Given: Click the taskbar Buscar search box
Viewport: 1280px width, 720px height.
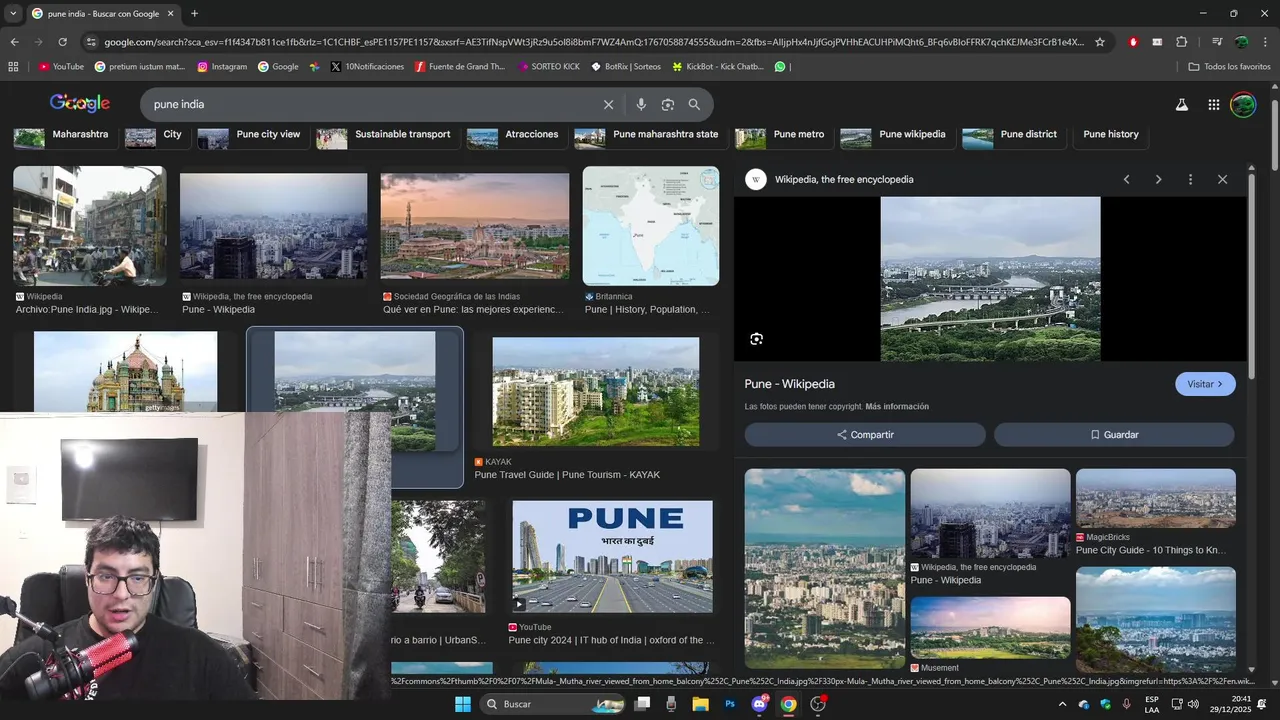Looking at the screenshot, I should (553, 704).
